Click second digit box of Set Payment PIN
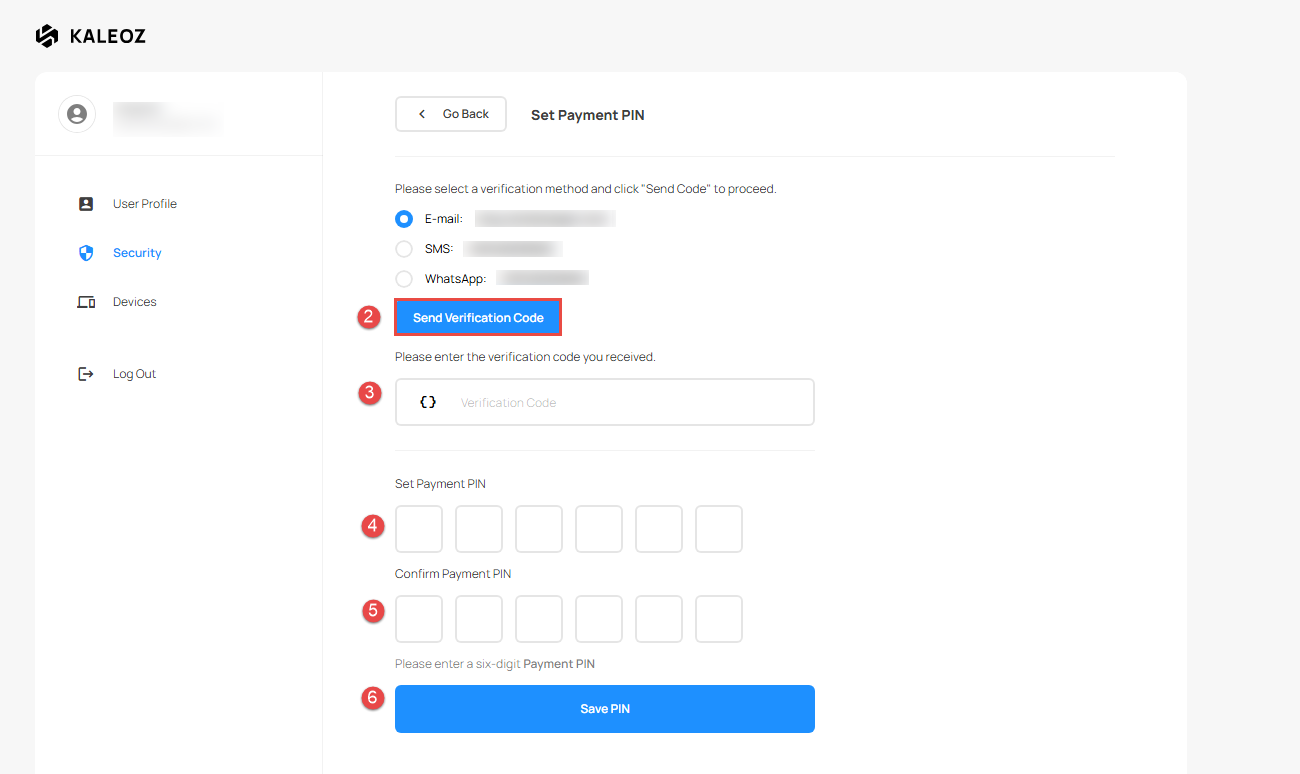Screen dimensions: 1300x774 point(479,529)
